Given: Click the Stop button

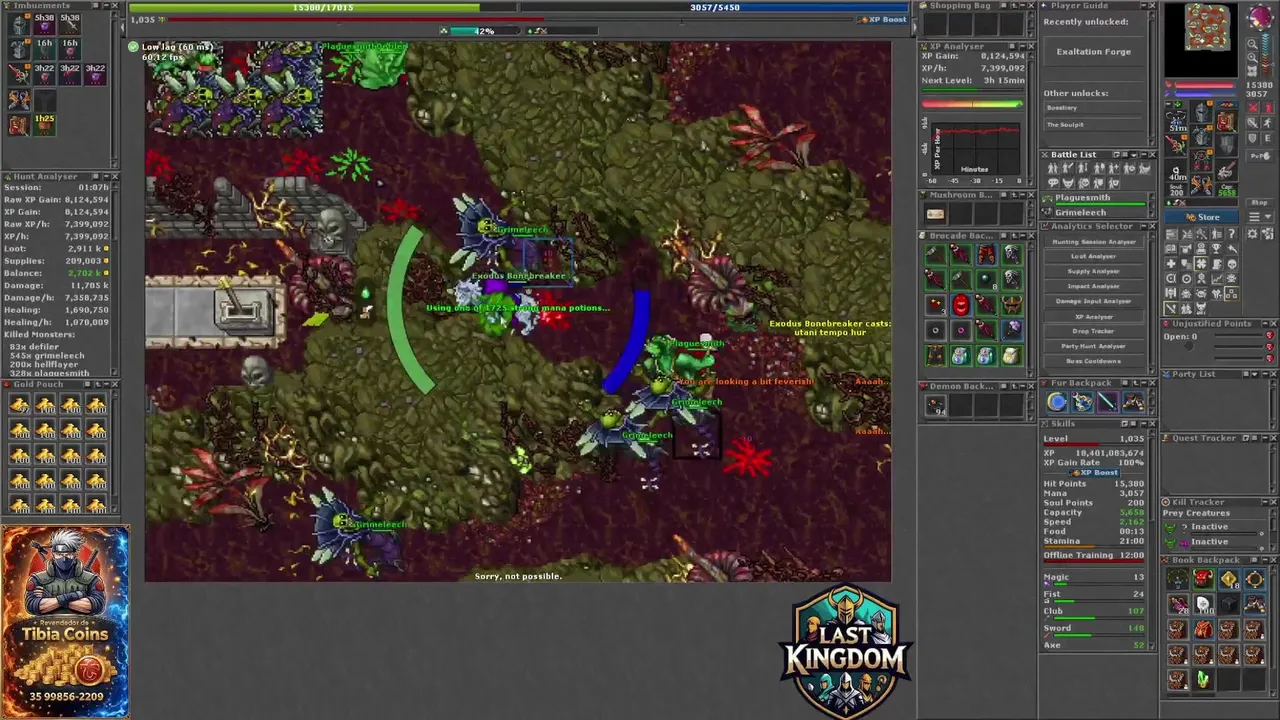Looking at the screenshot, I should click(1260, 202).
